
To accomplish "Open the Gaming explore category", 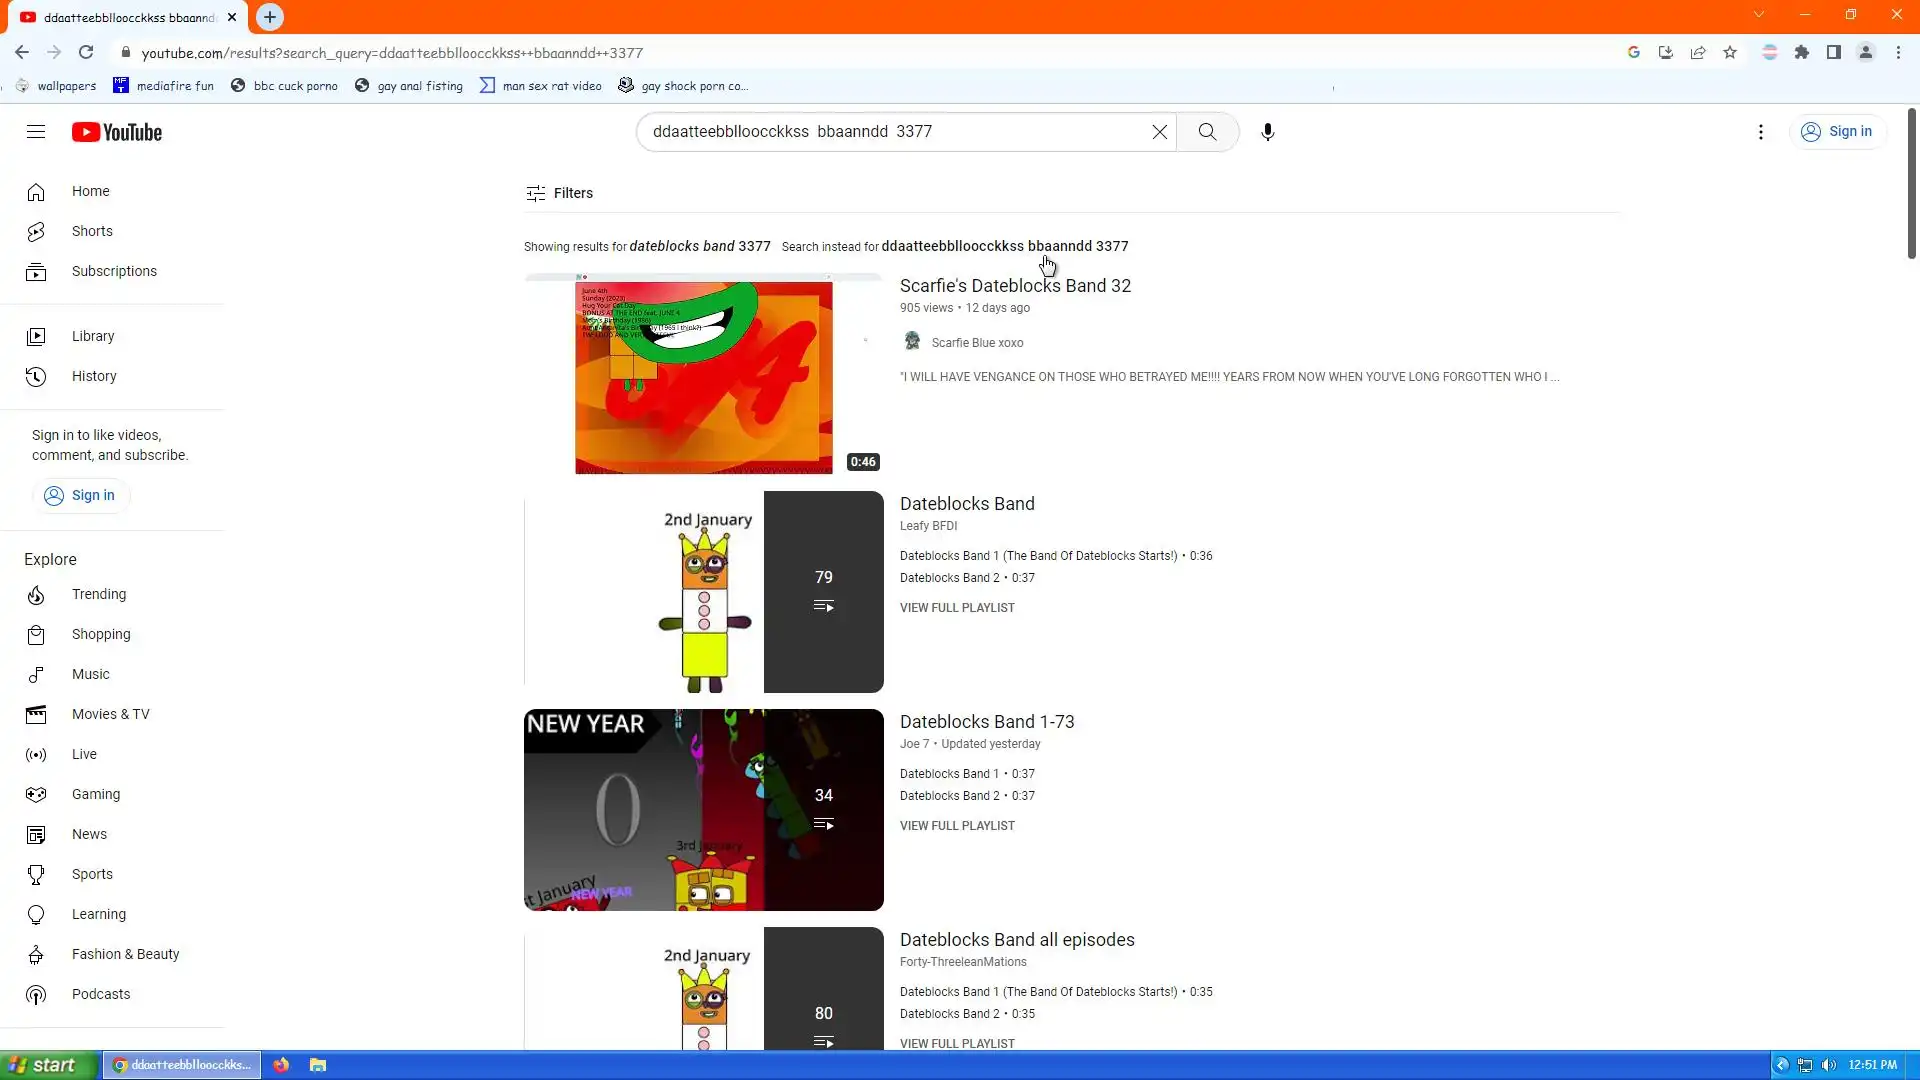I will 95,794.
